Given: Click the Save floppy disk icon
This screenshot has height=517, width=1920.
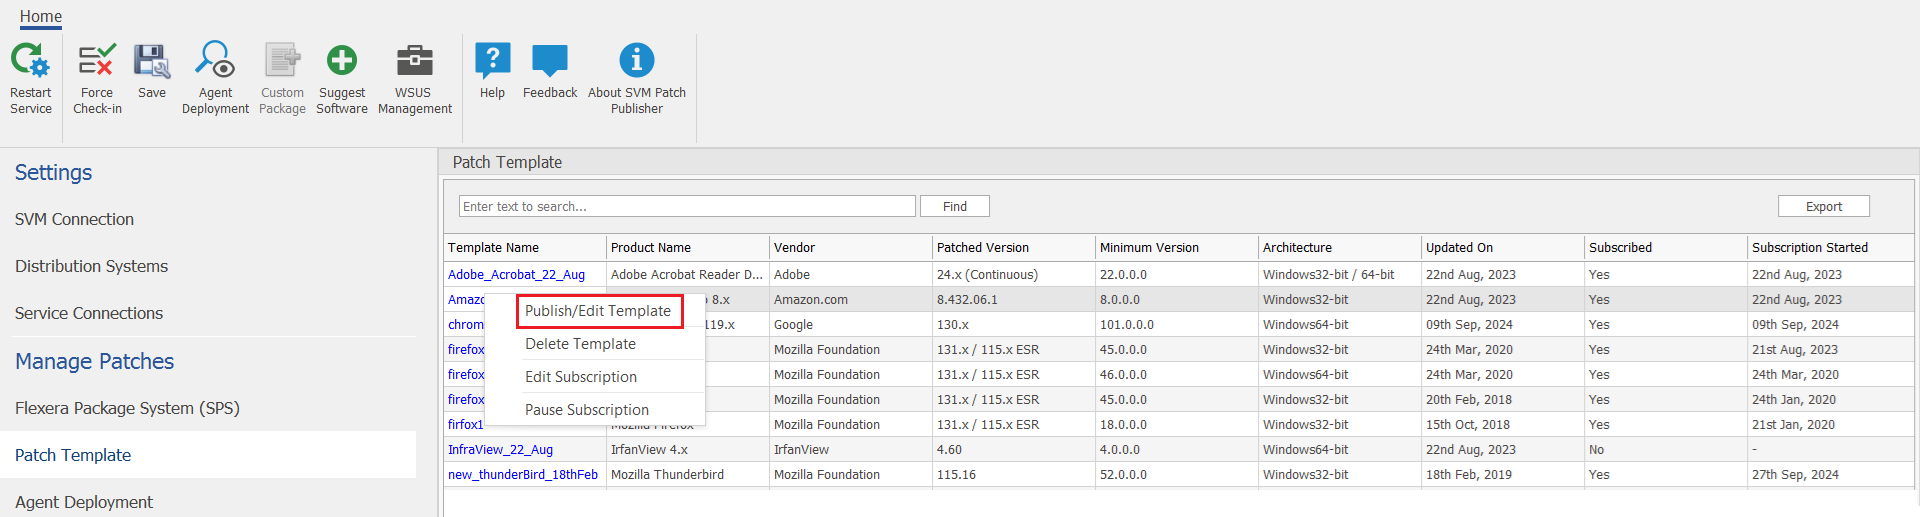Looking at the screenshot, I should tap(152, 60).
